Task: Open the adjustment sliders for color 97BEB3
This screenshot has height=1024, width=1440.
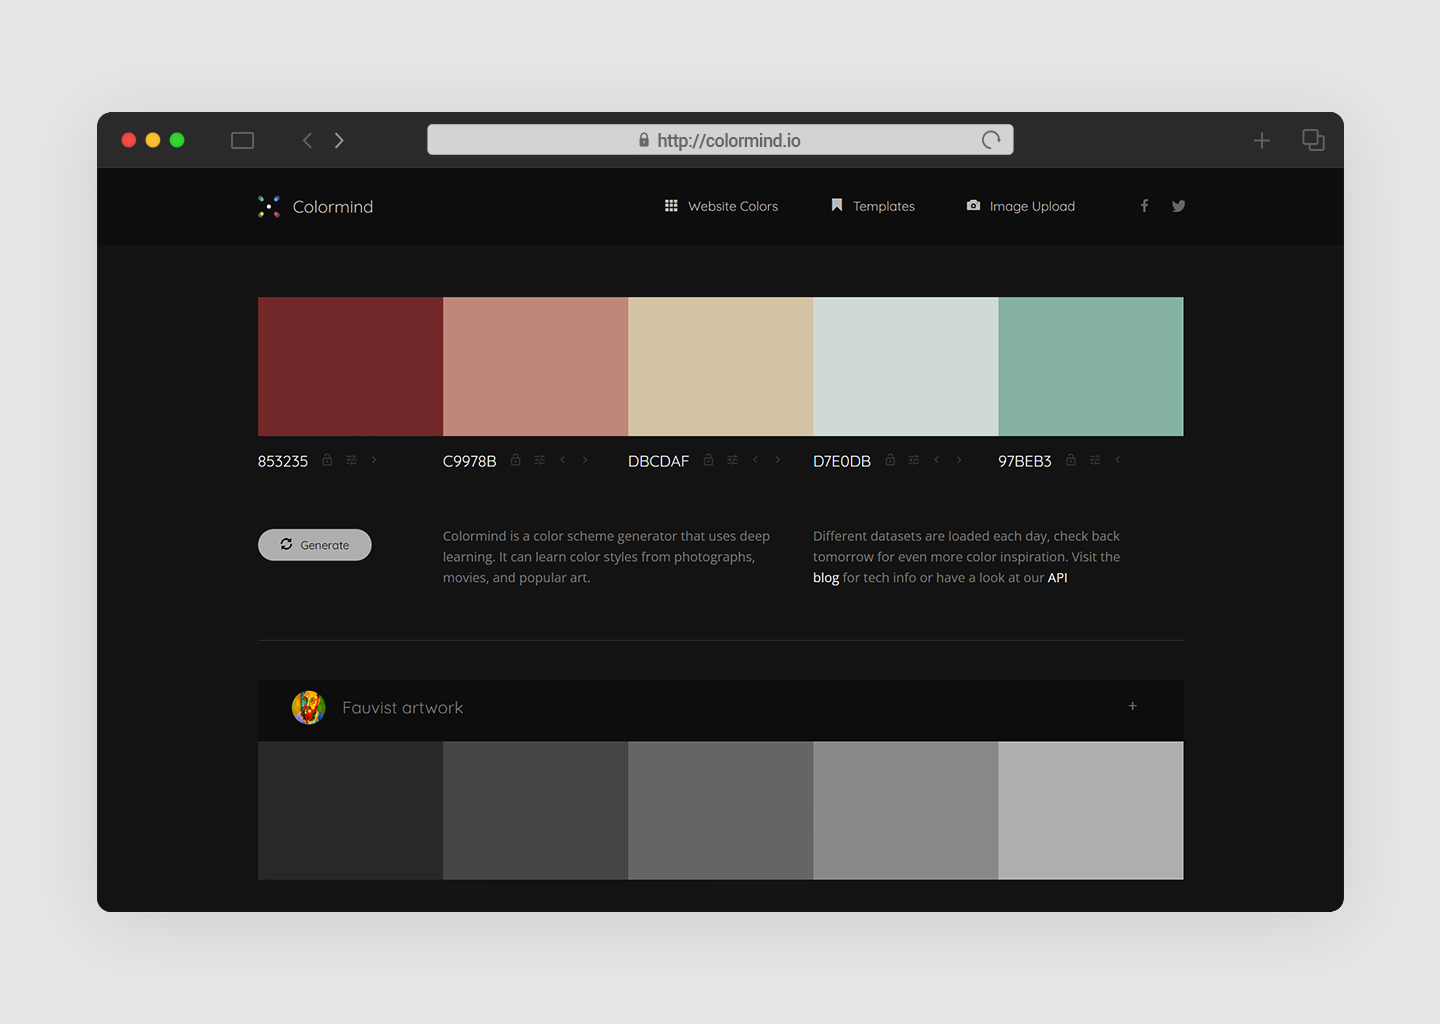Action: [x=1094, y=460]
